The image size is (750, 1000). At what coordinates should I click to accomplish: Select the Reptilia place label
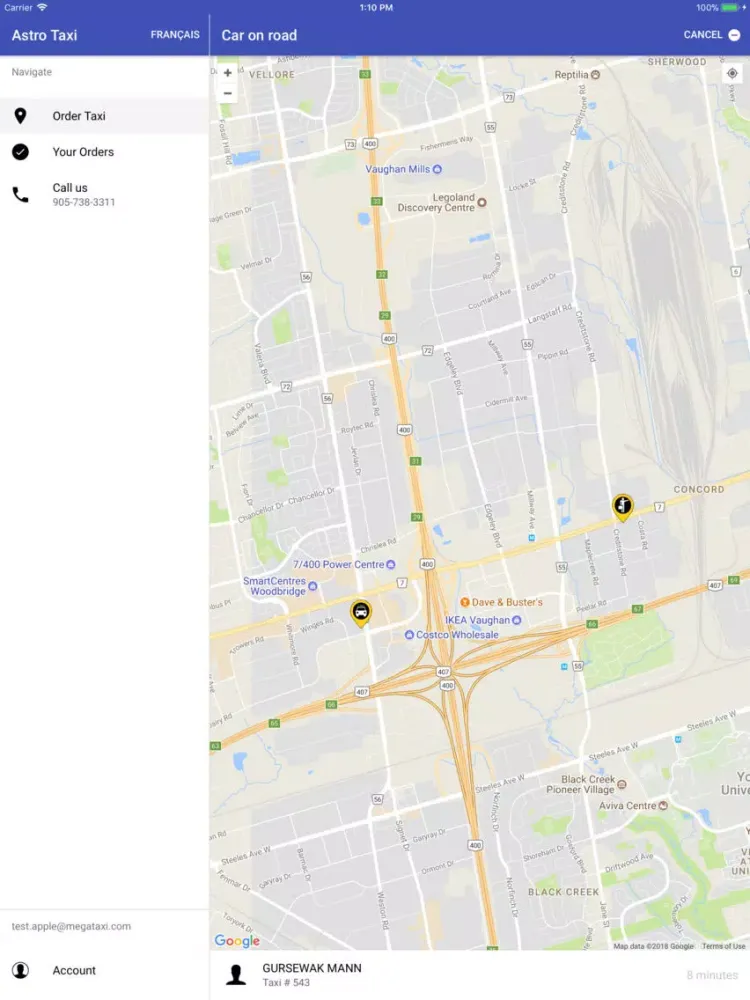click(577, 75)
